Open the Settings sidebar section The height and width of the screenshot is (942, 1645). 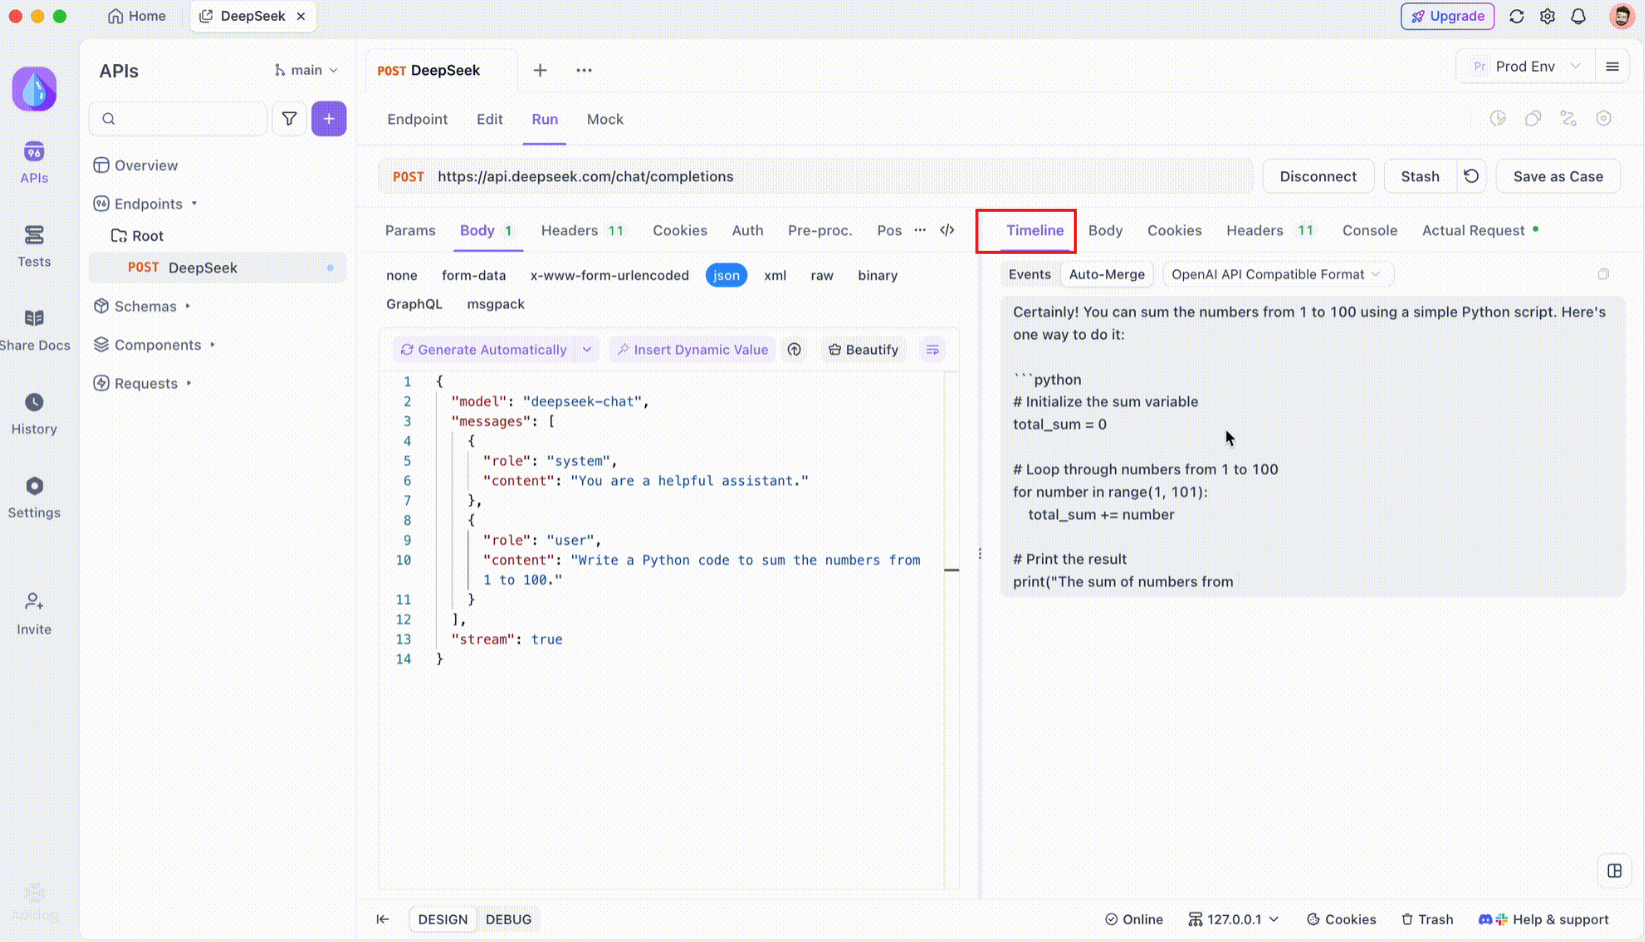click(x=34, y=497)
